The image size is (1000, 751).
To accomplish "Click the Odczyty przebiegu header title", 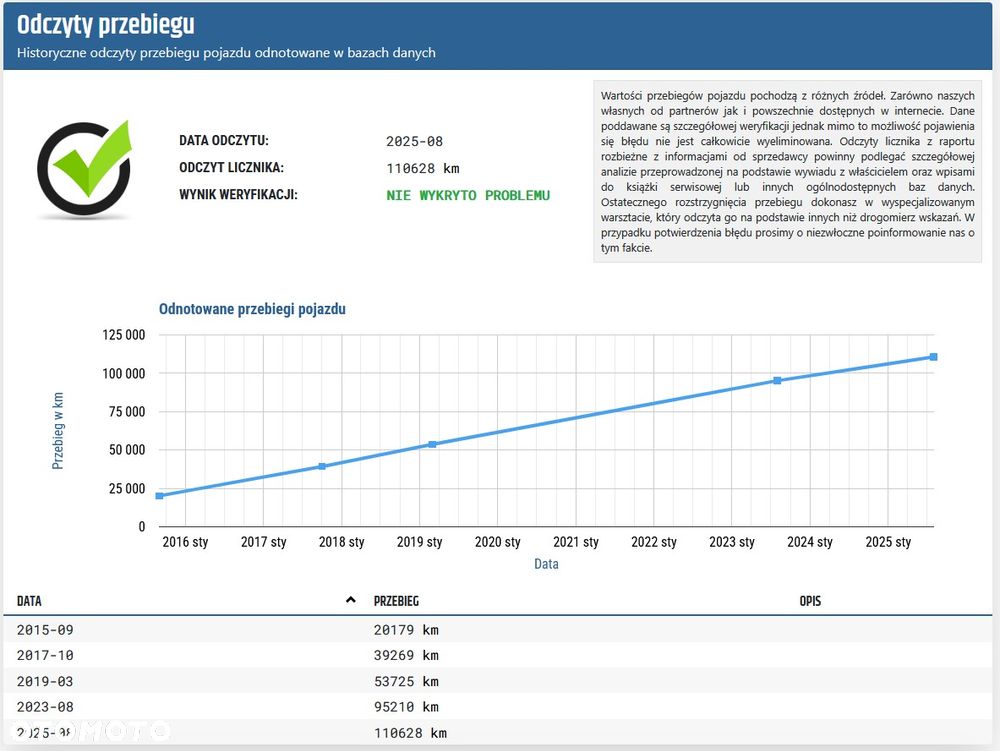I will point(106,25).
